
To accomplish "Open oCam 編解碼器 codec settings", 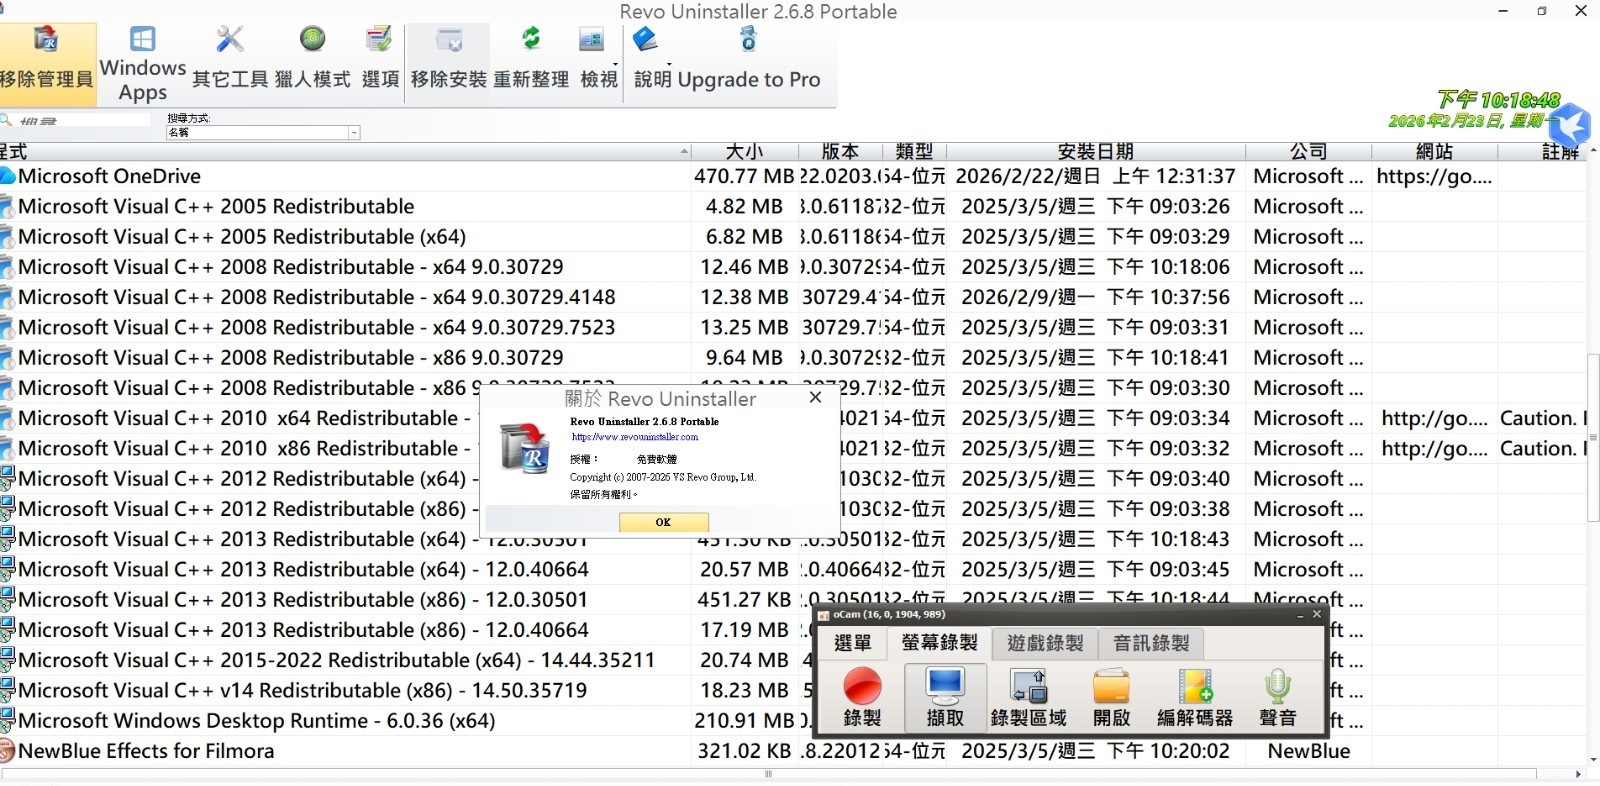I will pyautogui.click(x=1195, y=697).
